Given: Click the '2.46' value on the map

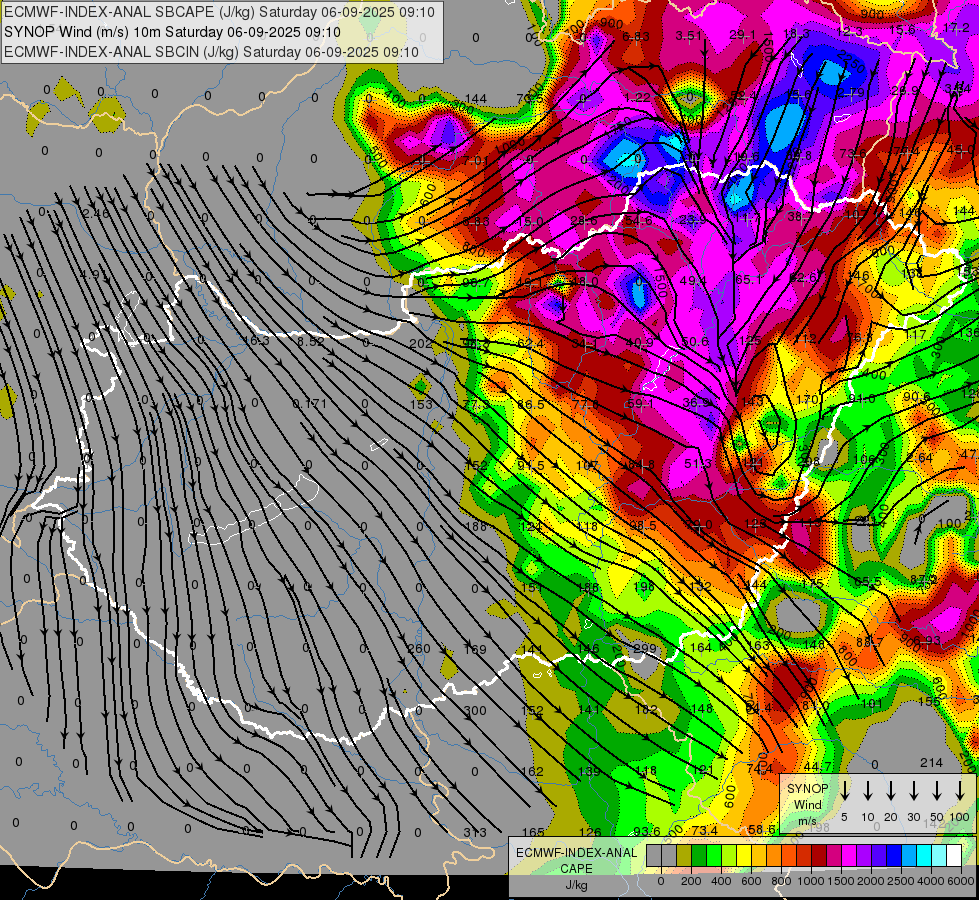Looking at the screenshot, I should point(96,214).
